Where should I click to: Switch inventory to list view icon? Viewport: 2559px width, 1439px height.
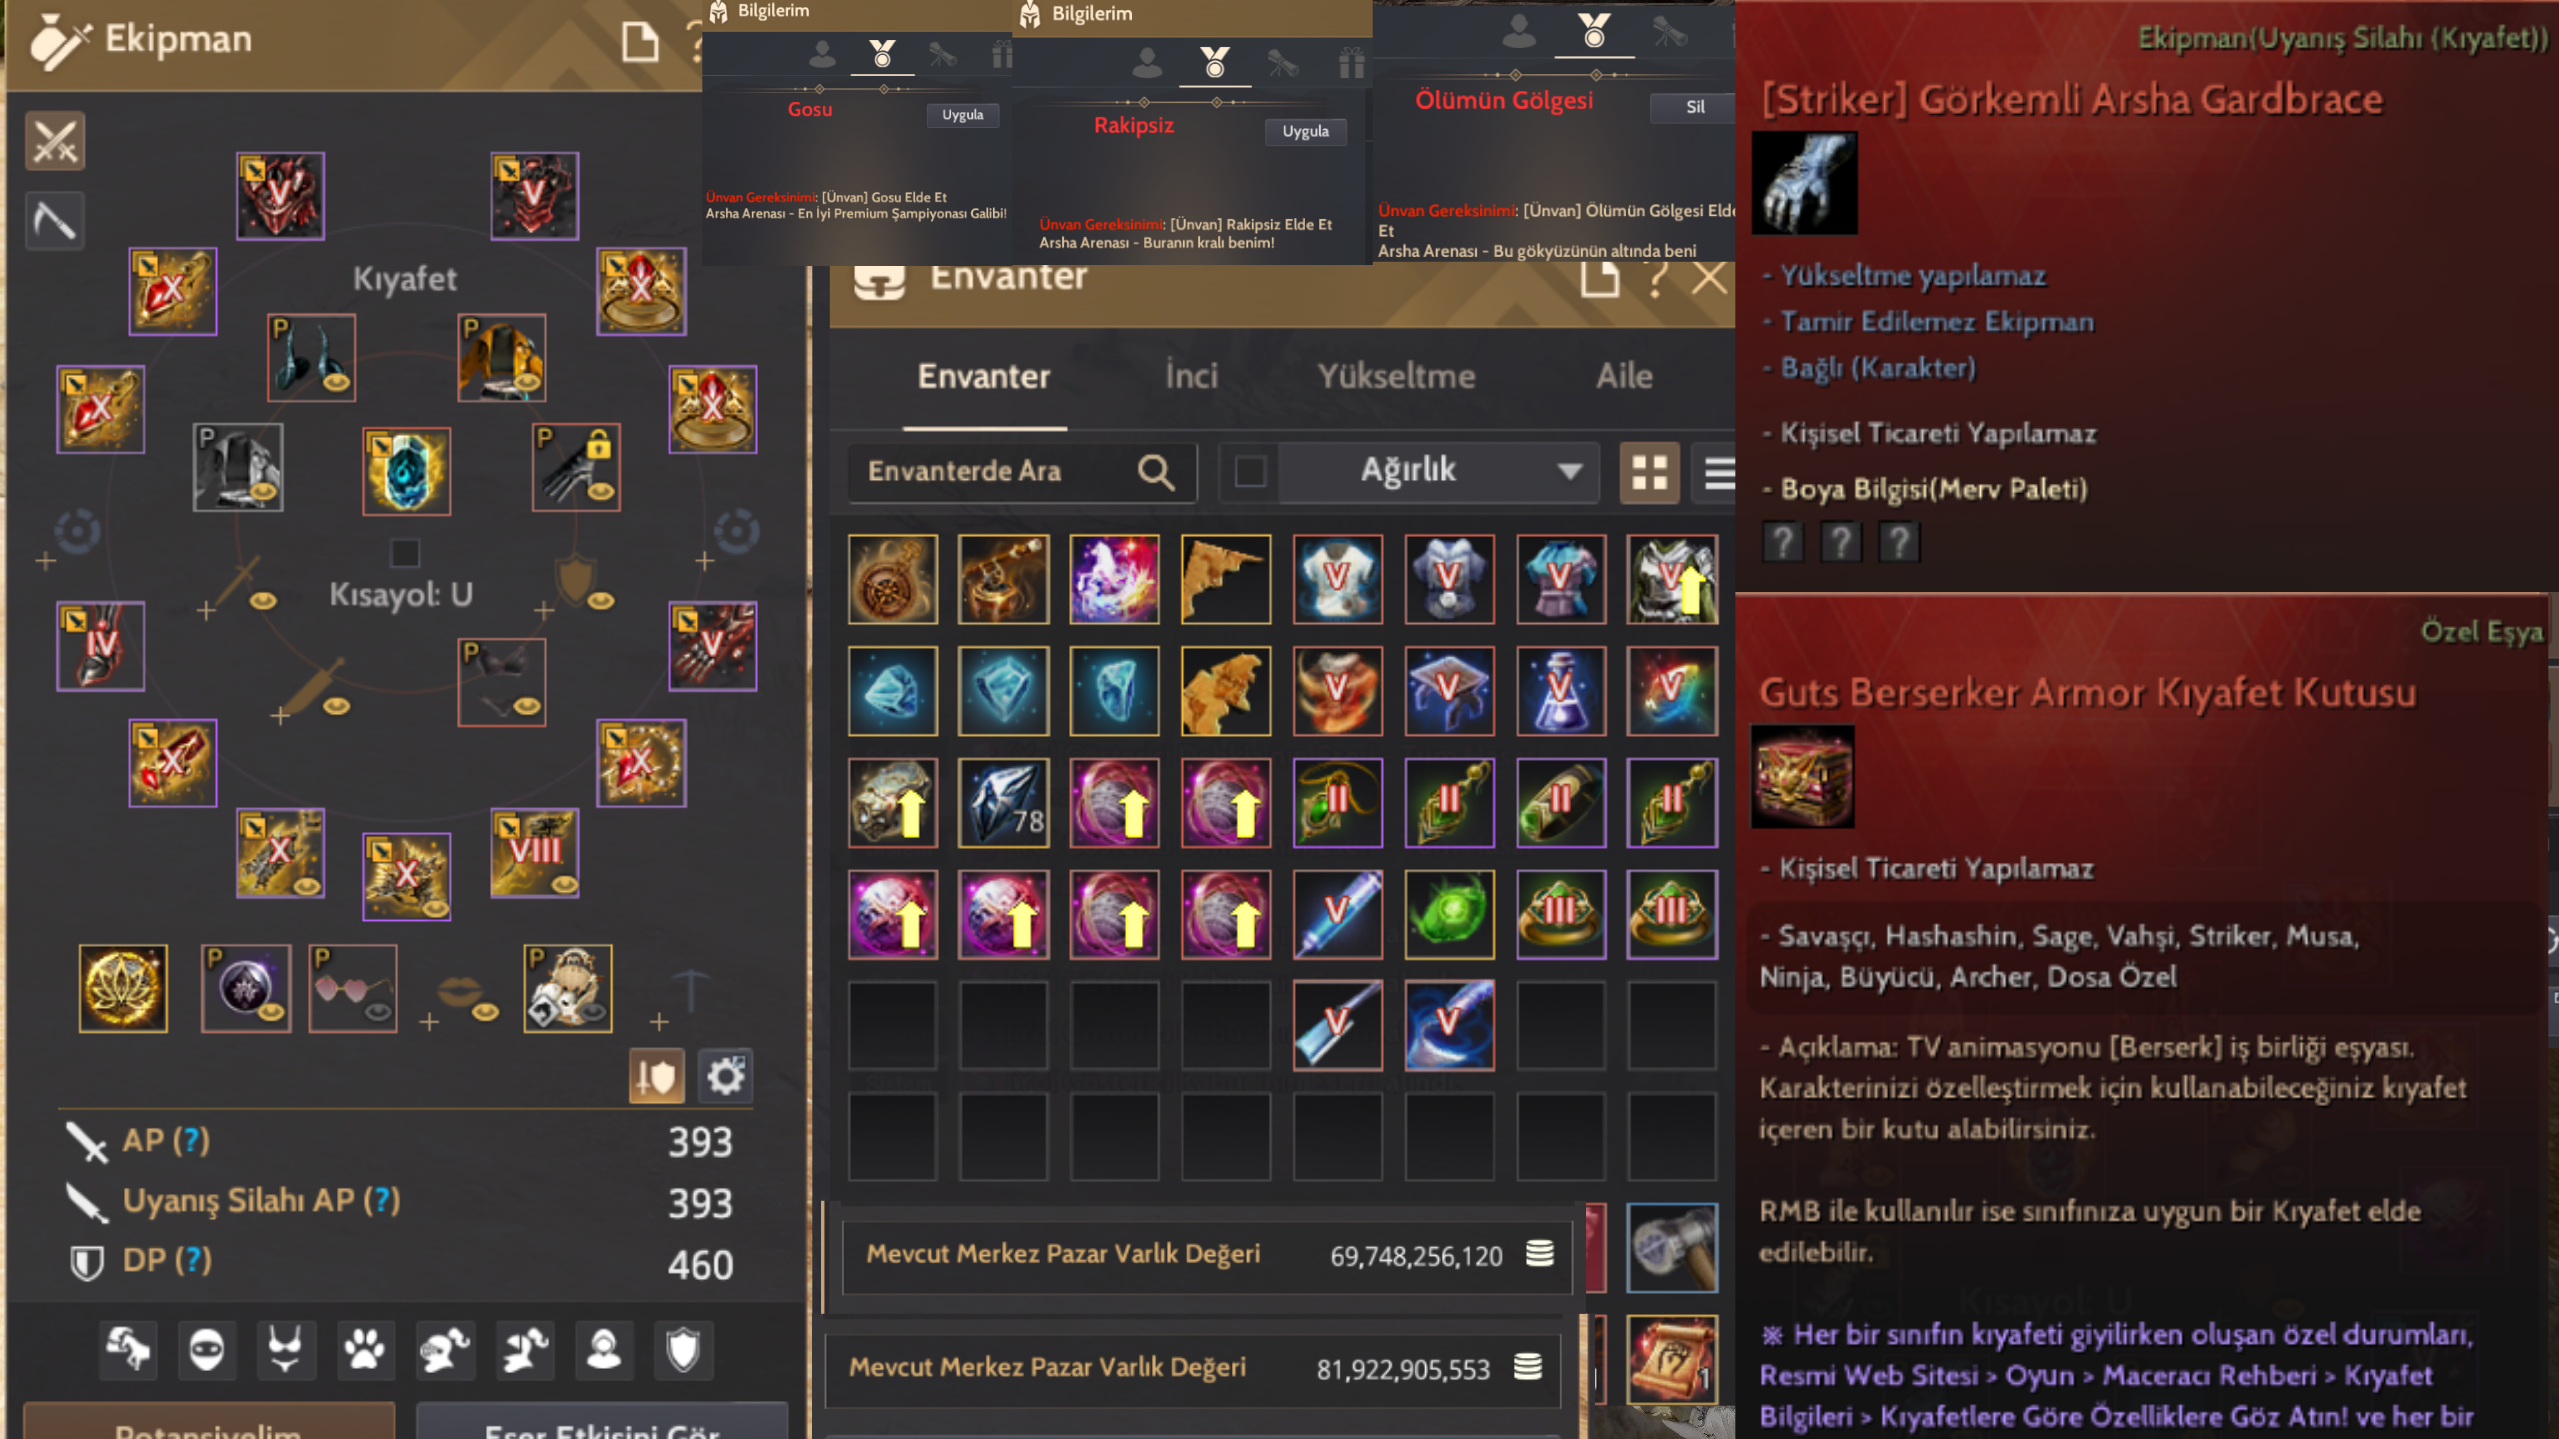[1718, 472]
